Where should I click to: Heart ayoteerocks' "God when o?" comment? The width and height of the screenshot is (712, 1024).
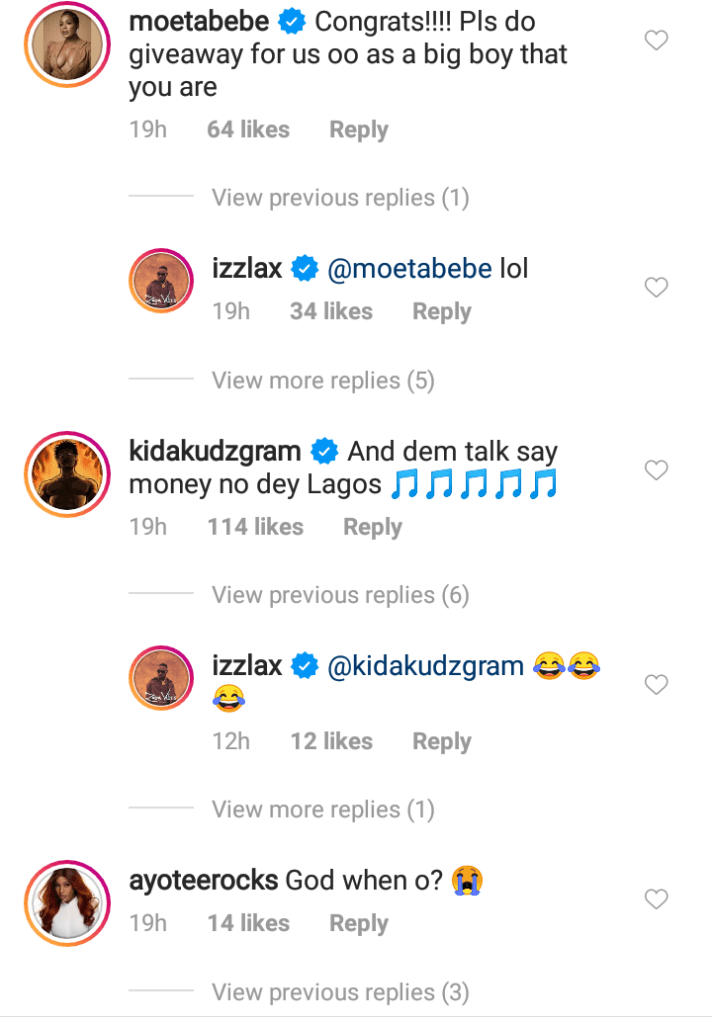[656, 899]
